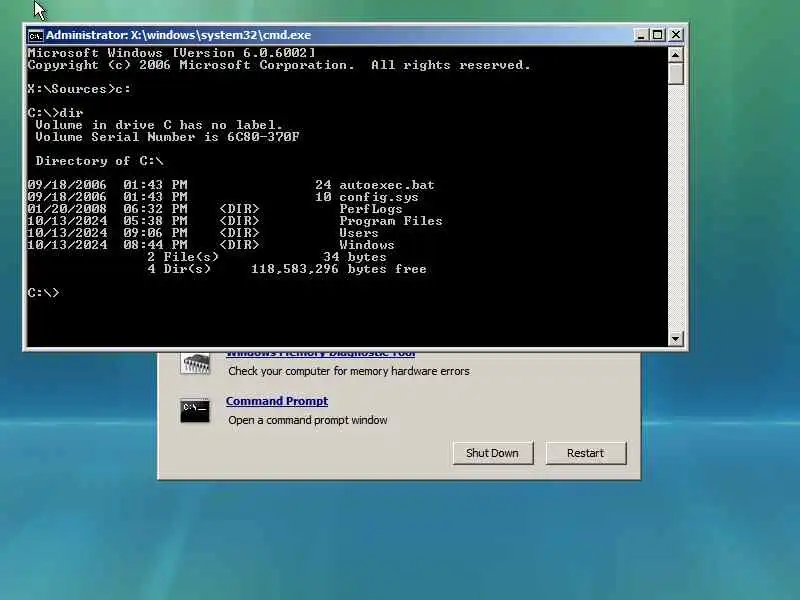Open the Command Prompt link
This screenshot has height=600, width=800.
pos(277,401)
